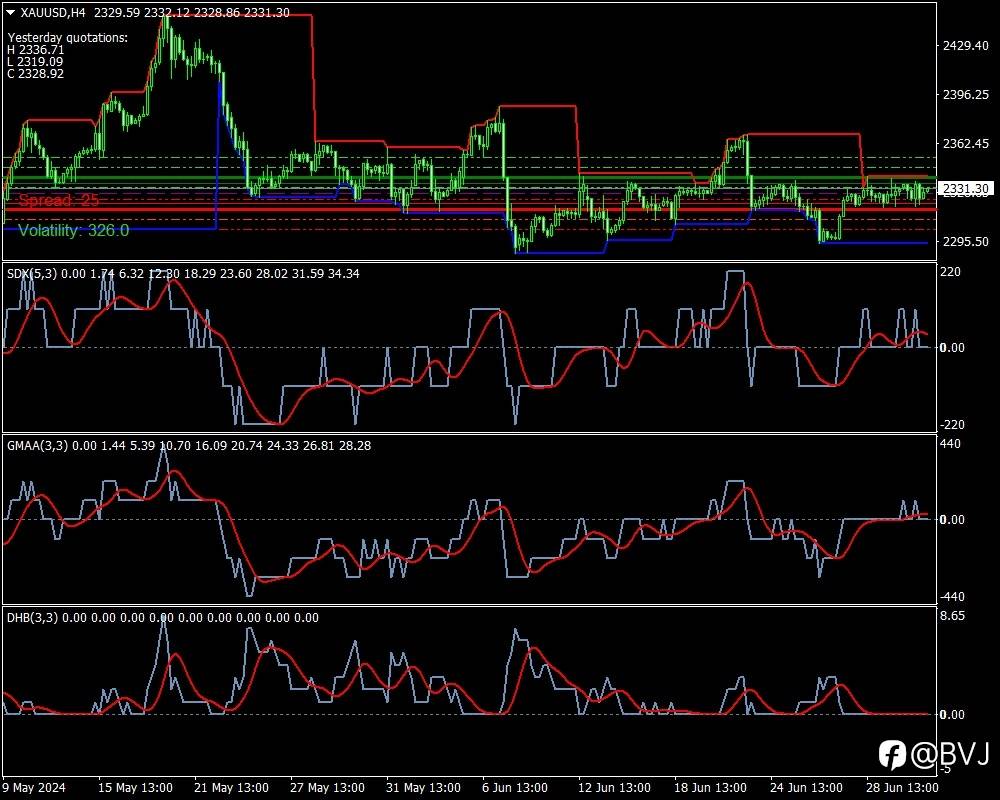Click the current price label 2331.30
The height and width of the screenshot is (800, 1000).
[x=964, y=189]
